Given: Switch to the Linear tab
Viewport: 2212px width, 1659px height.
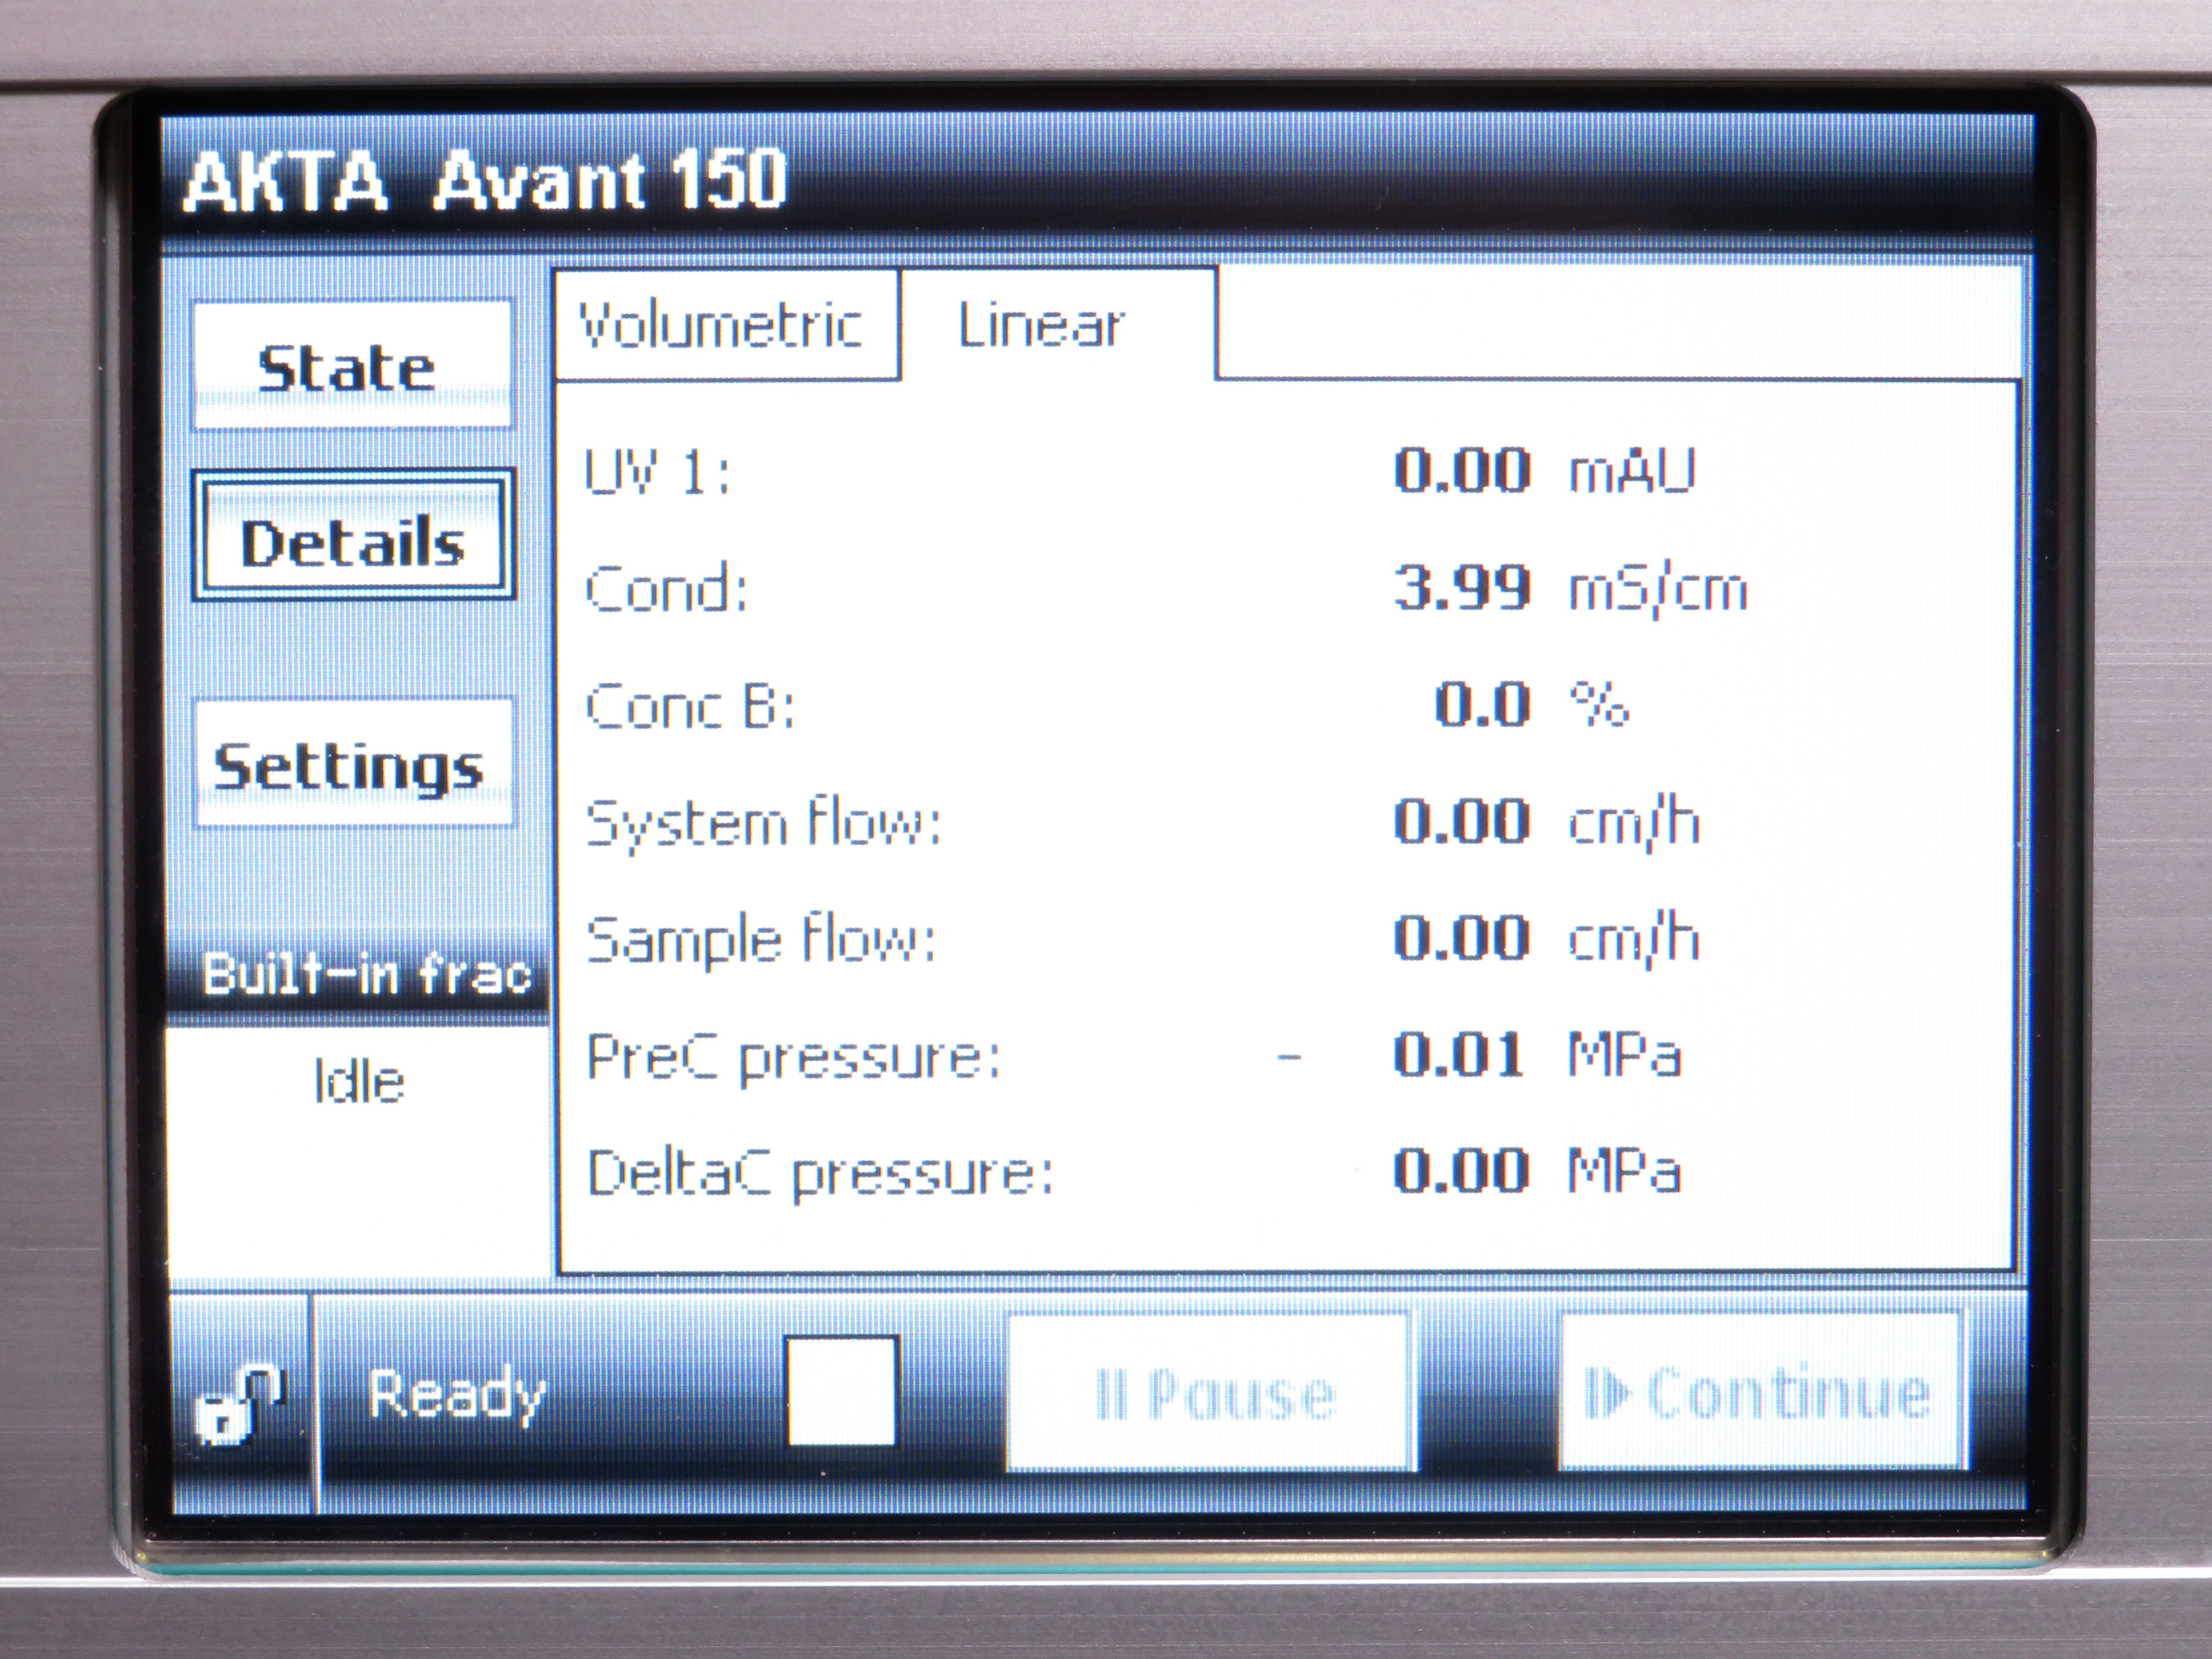Looking at the screenshot, I should 1058,324.
